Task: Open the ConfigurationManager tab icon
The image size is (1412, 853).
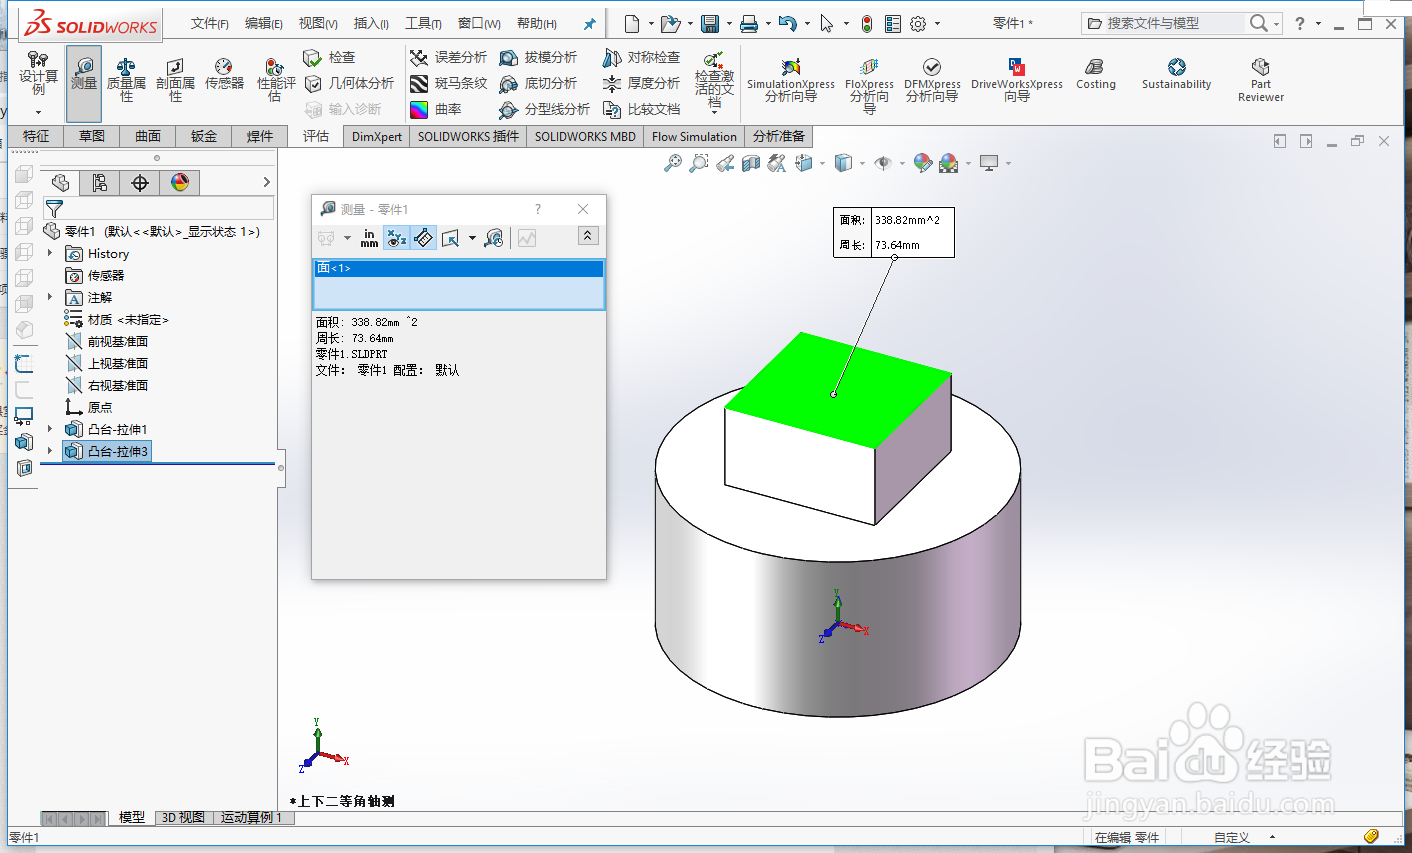Action: tap(100, 182)
